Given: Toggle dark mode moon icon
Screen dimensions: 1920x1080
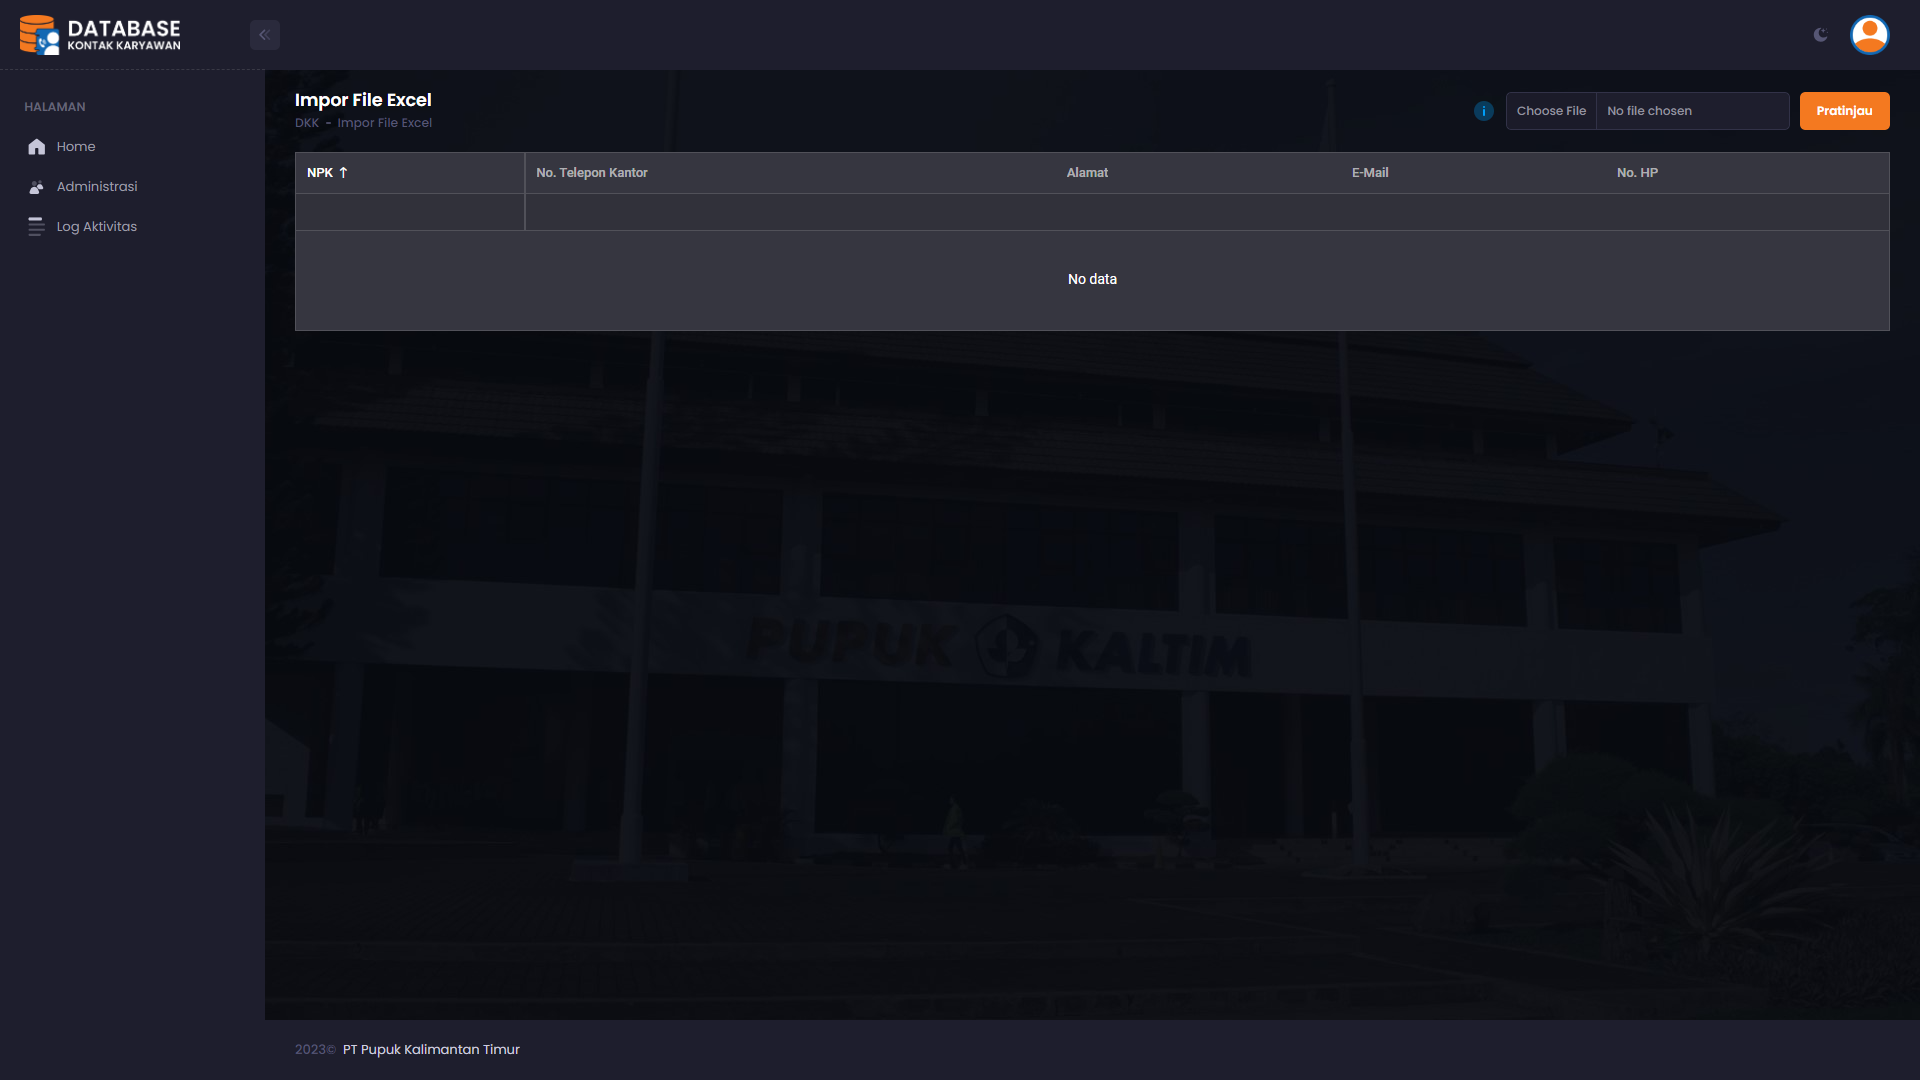Looking at the screenshot, I should point(1821,35).
